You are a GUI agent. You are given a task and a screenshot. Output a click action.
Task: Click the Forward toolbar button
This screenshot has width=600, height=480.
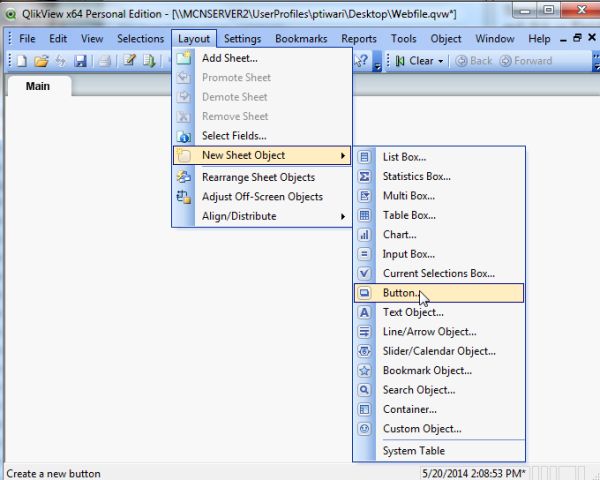click(x=526, y=61)
